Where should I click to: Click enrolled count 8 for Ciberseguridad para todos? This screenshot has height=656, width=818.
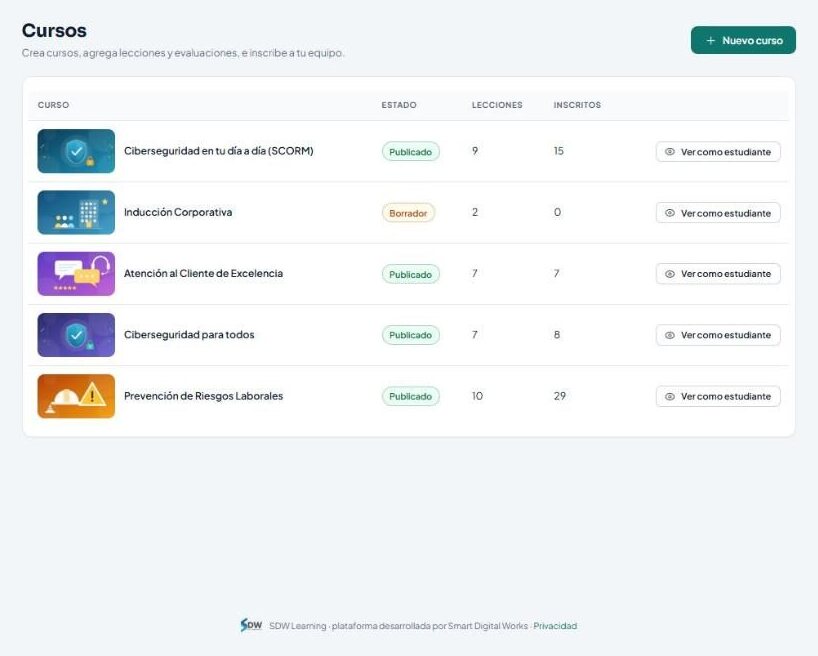(x=557, y=335)
